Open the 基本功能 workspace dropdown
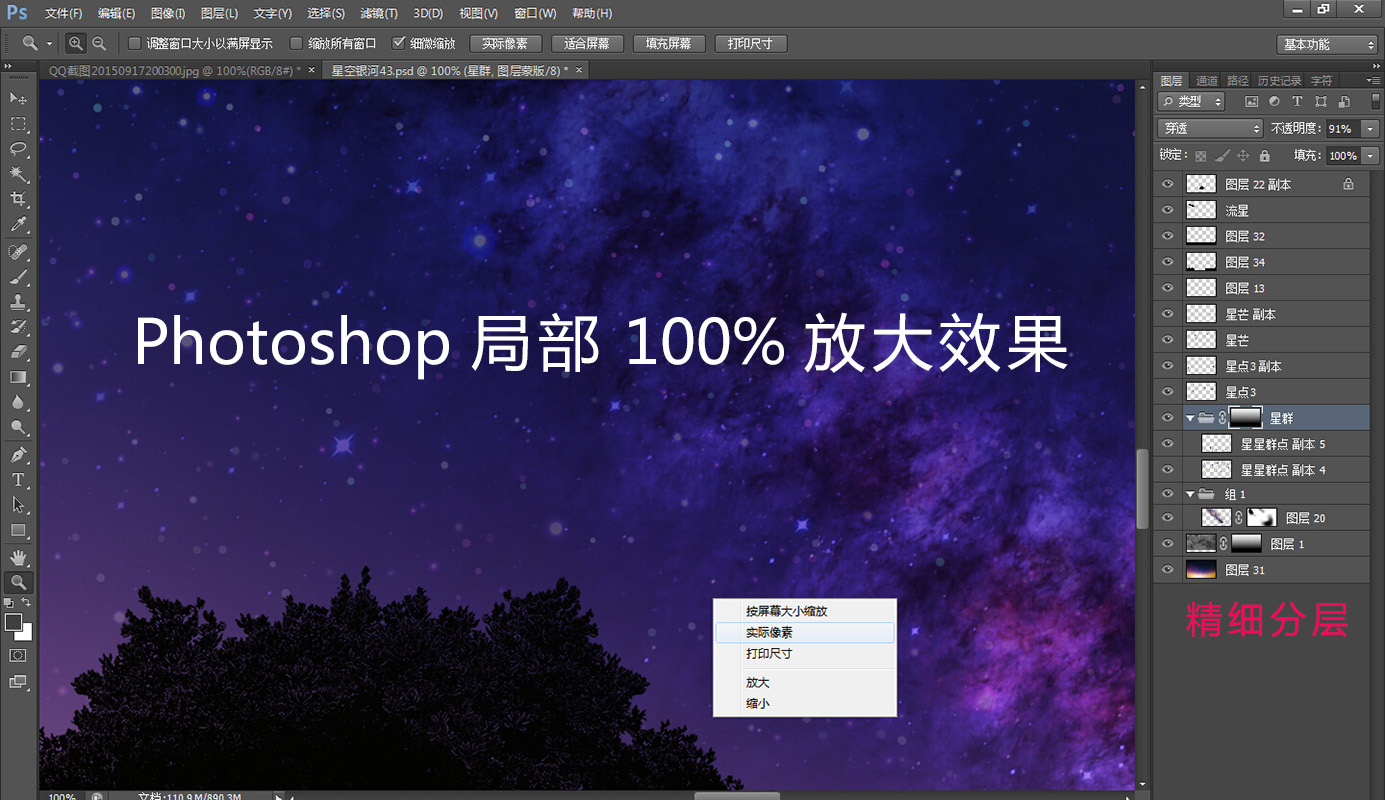Screen dimensions: 1385x800 [x=1329, y=44]
